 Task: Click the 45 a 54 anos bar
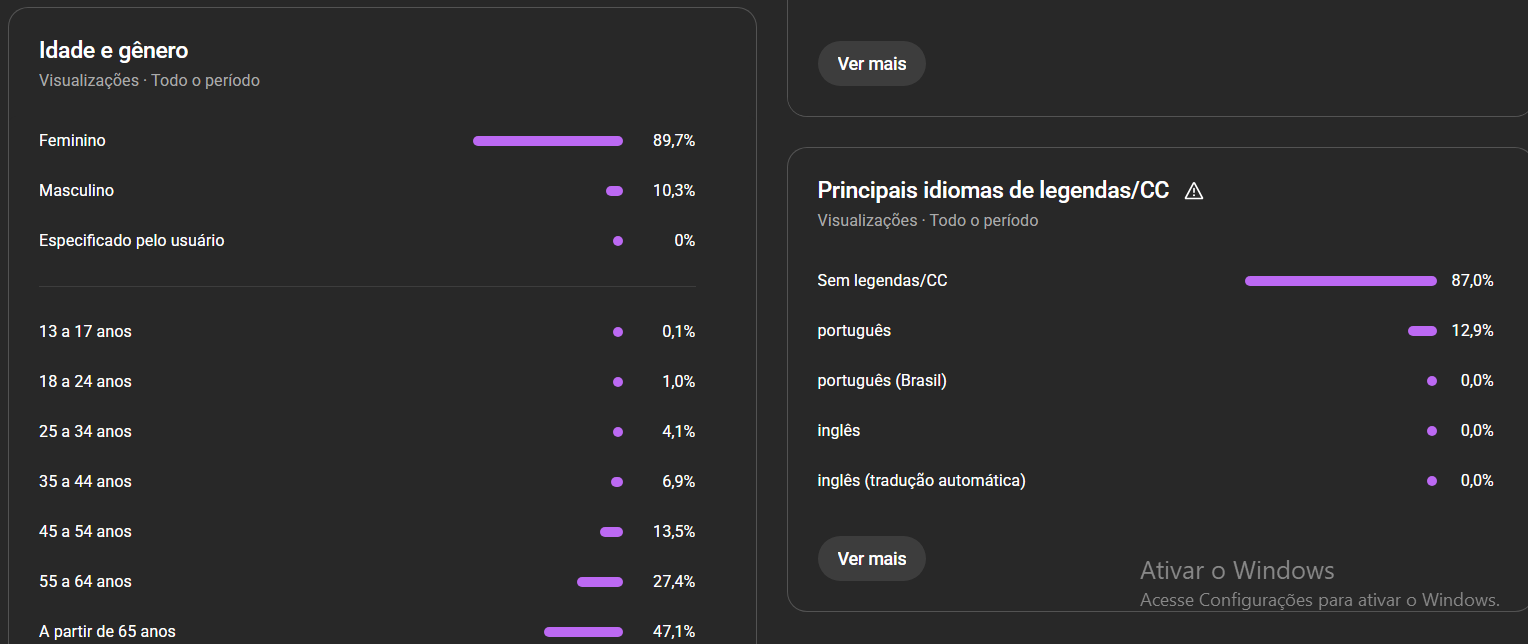(611, 532)
